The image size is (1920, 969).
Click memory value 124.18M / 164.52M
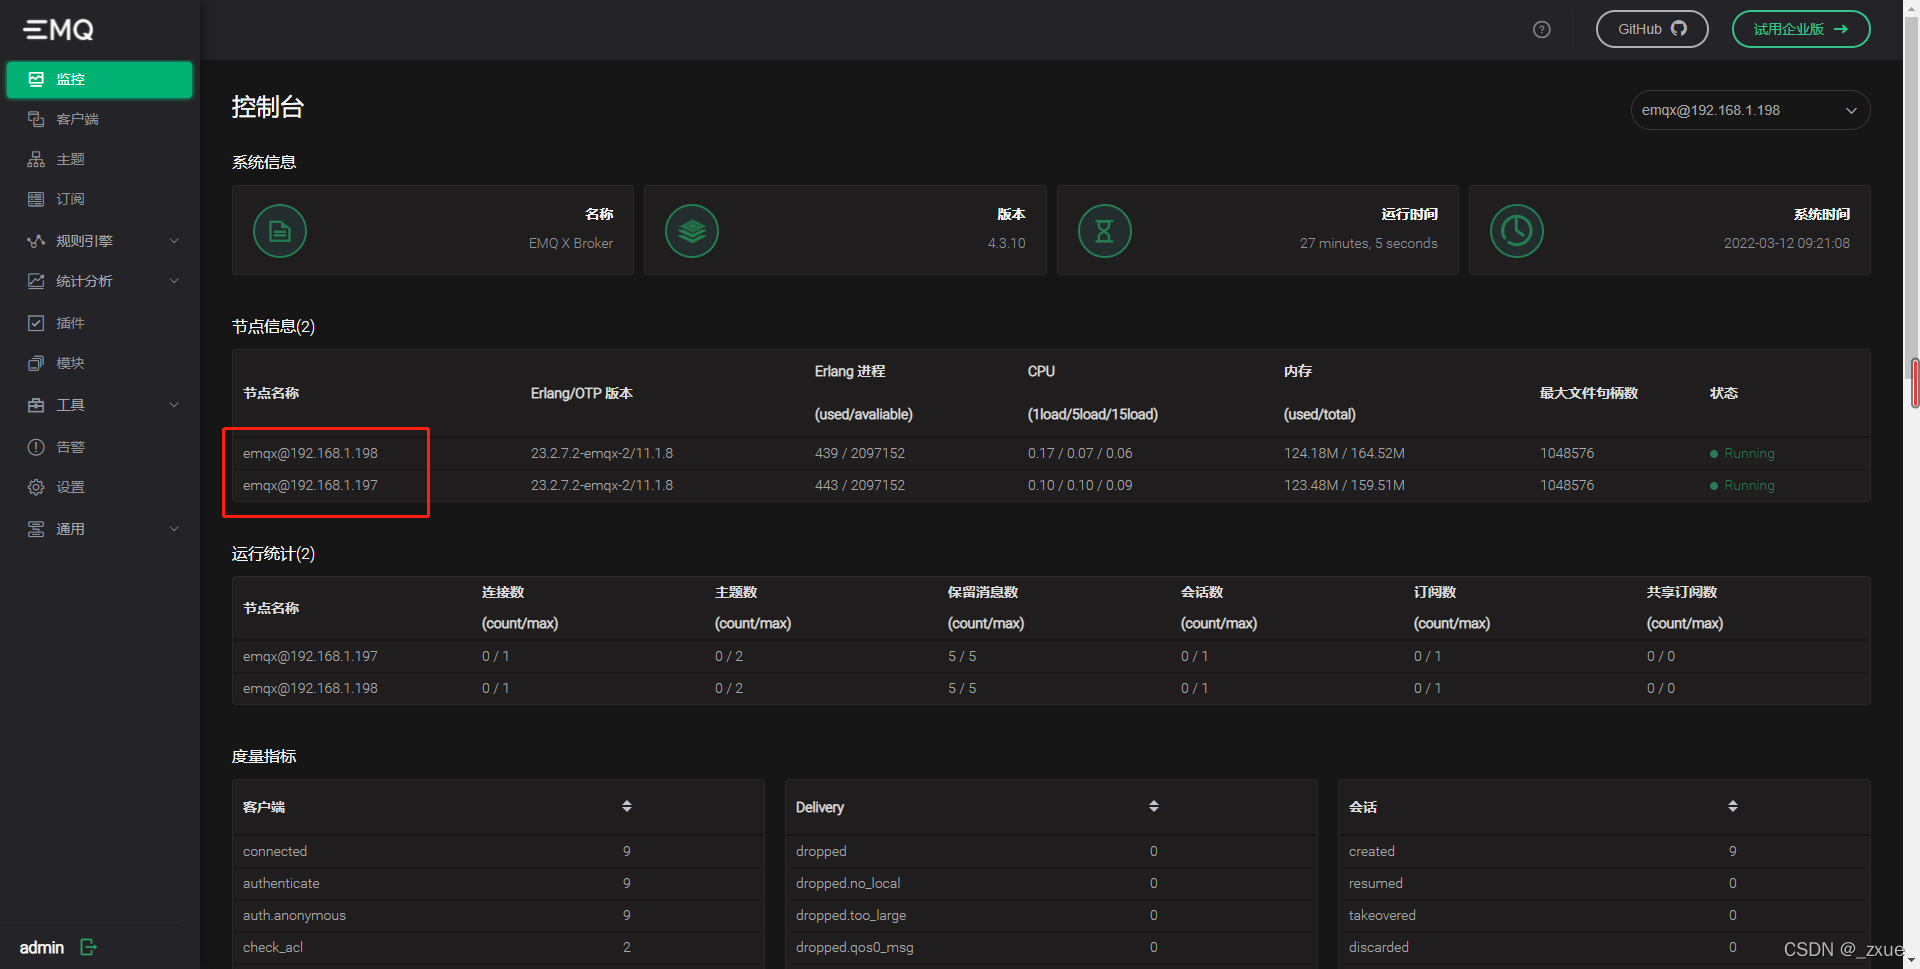pyautogui.click(x=1344, y=453)
